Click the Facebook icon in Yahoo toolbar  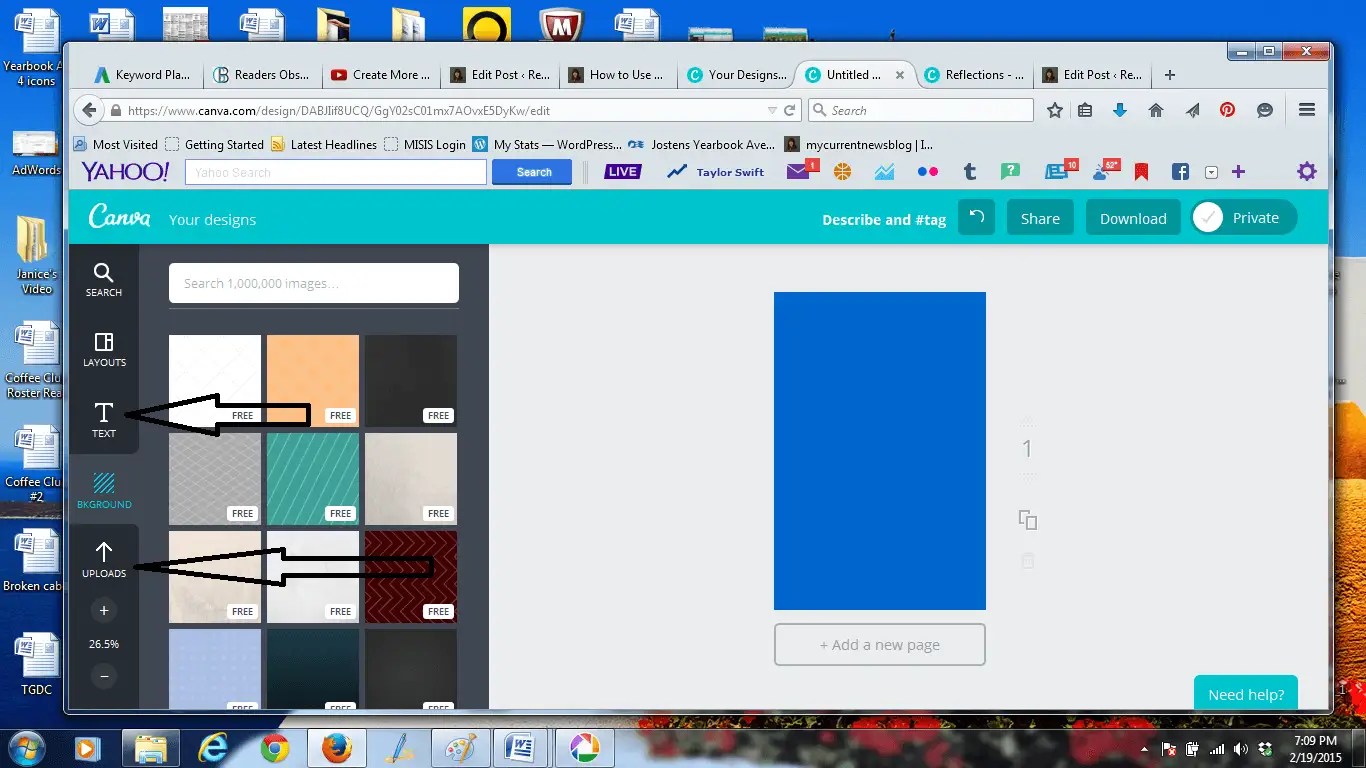point(1180,172)
